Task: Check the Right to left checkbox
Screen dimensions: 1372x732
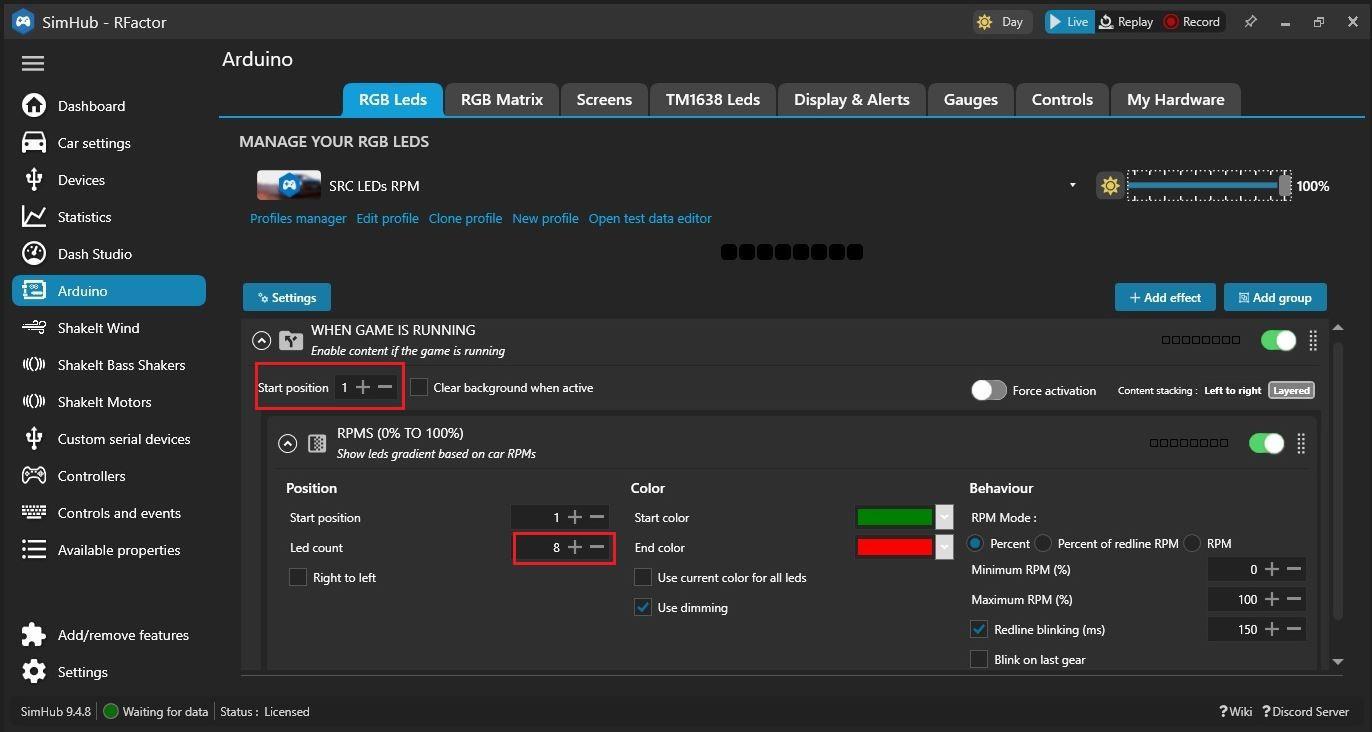Action: click(298, 578)
